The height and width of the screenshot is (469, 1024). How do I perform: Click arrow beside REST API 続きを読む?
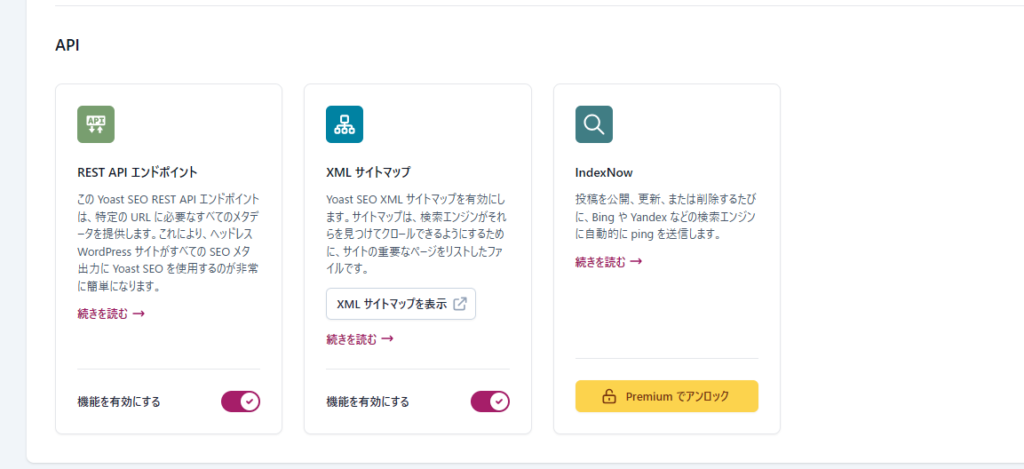(139, 314)
